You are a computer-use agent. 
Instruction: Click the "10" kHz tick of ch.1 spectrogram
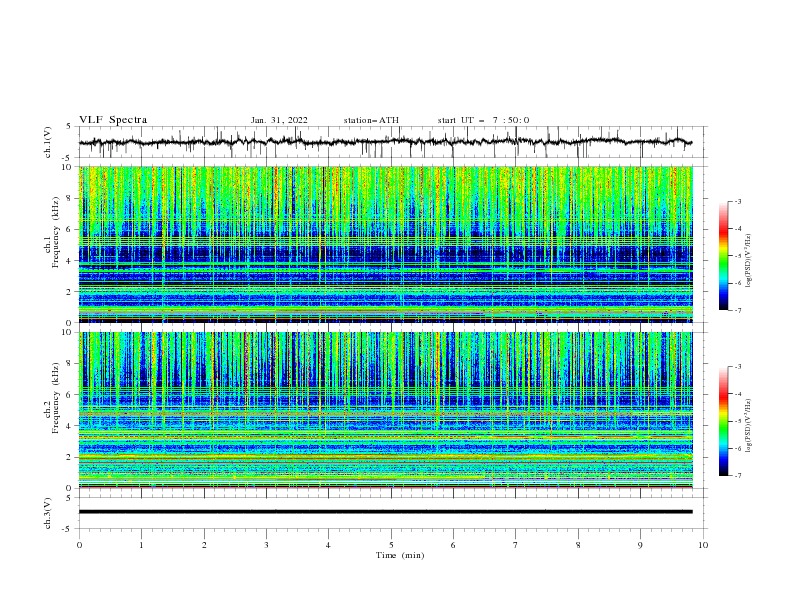point(67,167)
